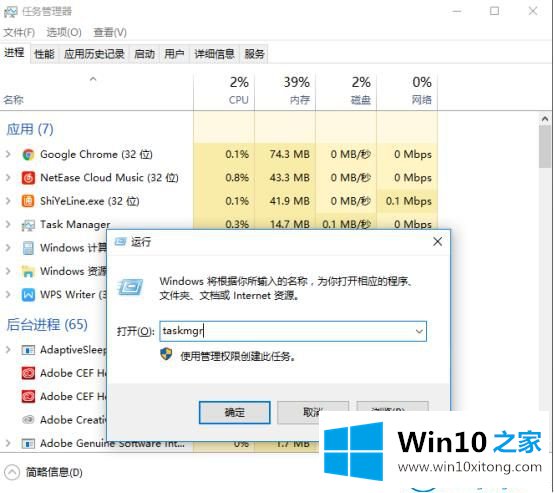Select the 进程 tab
Image resolution: width=554 pixels, height=493 pixels.
tap(14, 53)
